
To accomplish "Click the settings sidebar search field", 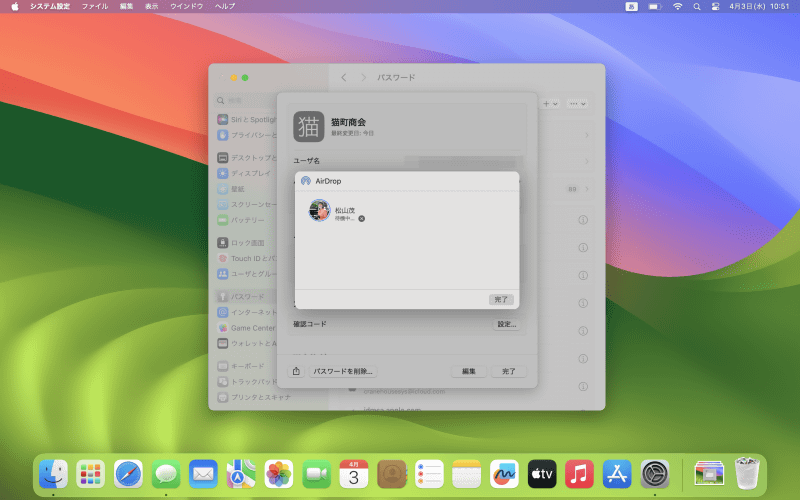I will (247, 101).
